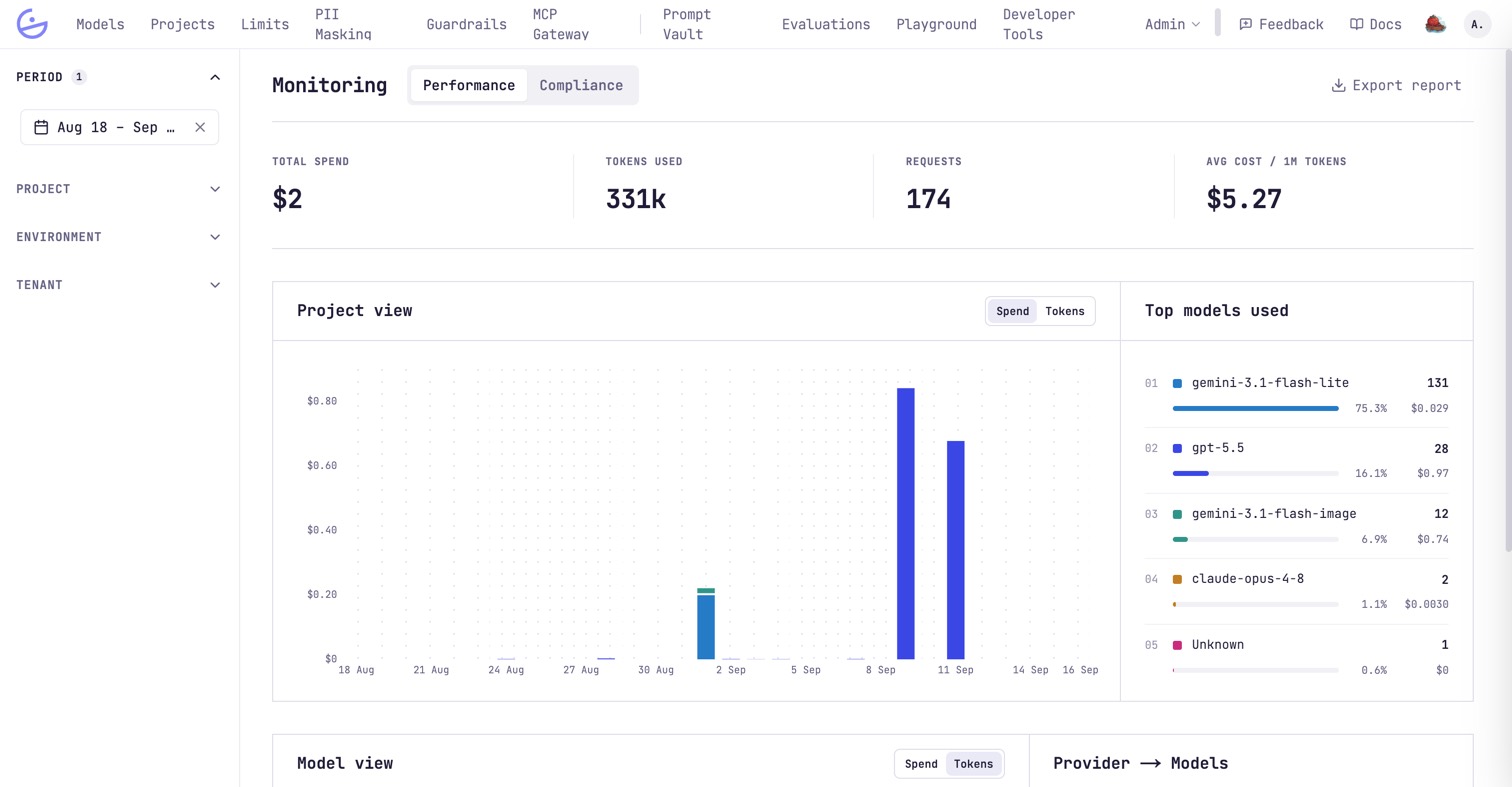The height and width of the screenshot is (787, 1512).
Task: Select the Performance tab
Action: pos(469,85)
